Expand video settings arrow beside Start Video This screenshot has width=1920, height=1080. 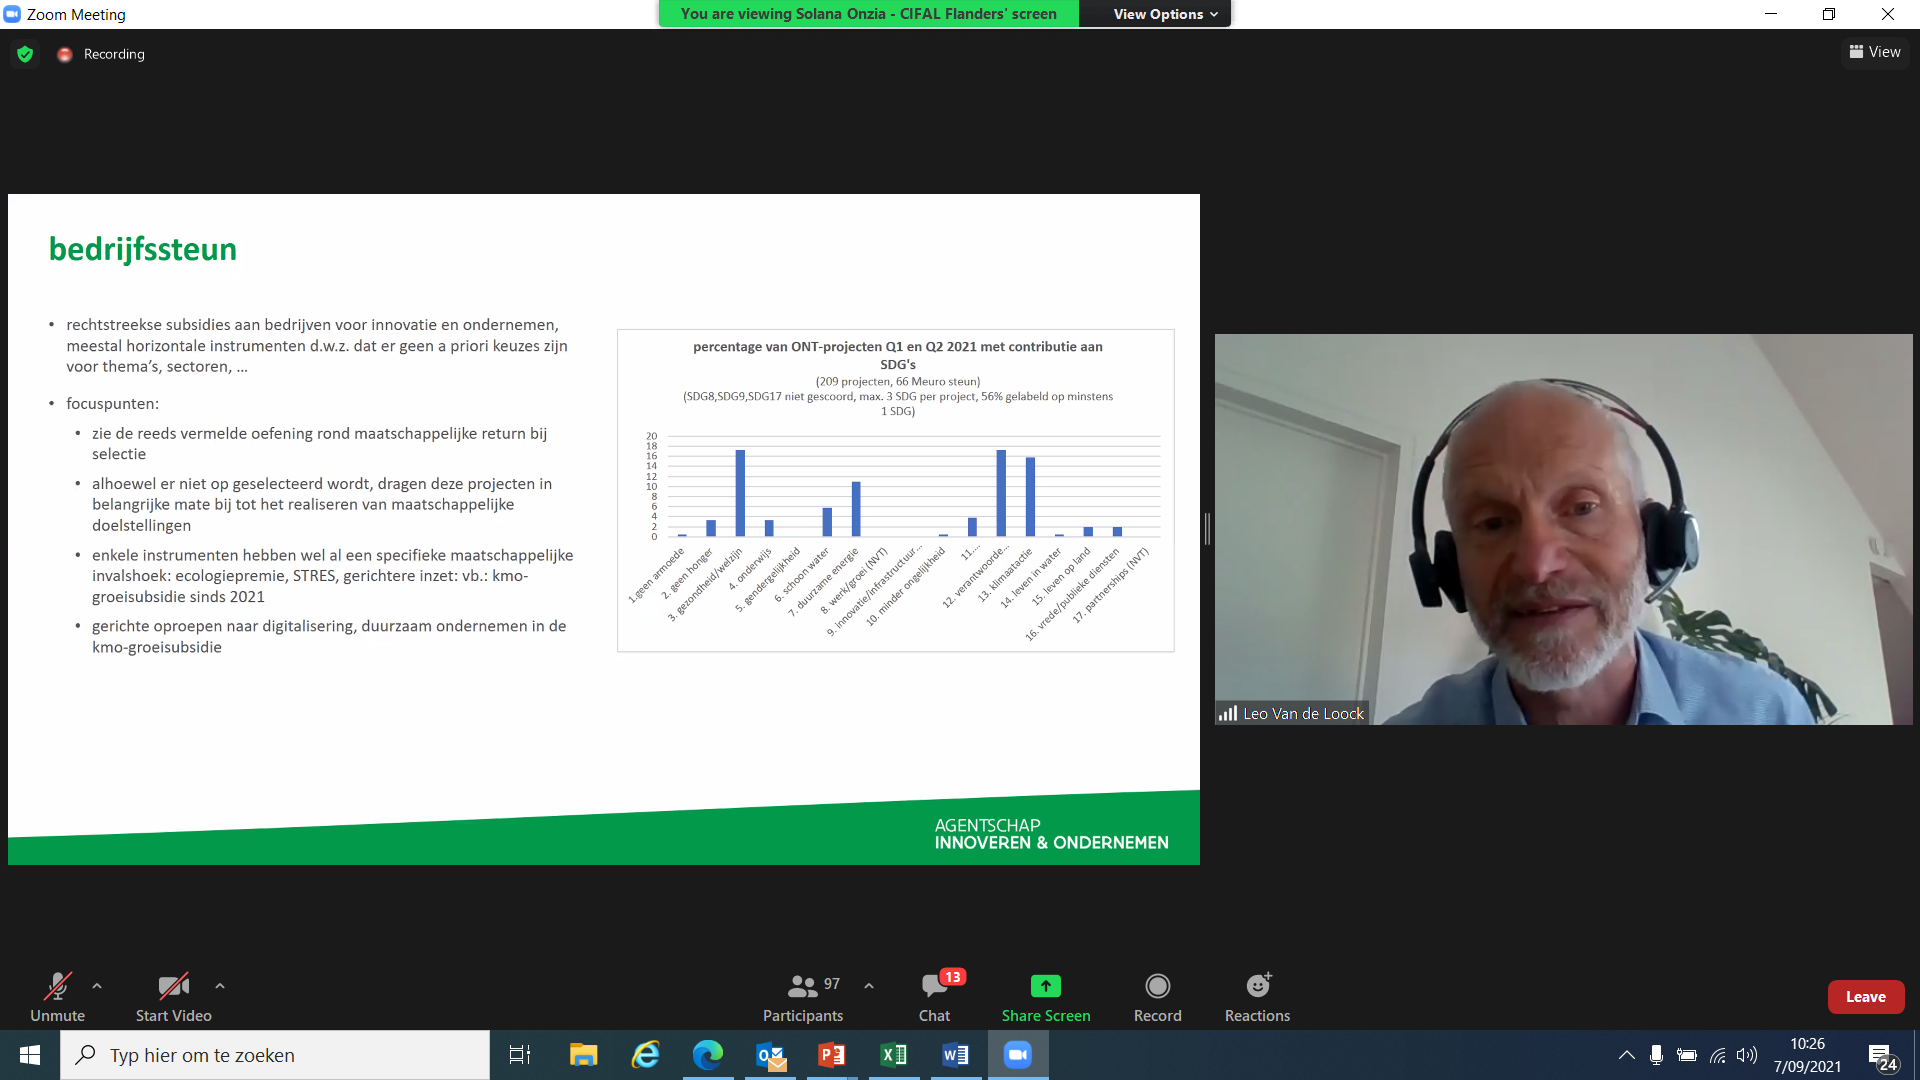[x=220, y=986]
